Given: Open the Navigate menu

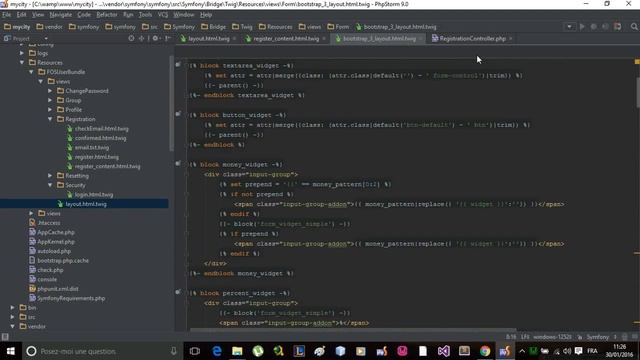Looking at the screenshot, I should coord(60,15).
